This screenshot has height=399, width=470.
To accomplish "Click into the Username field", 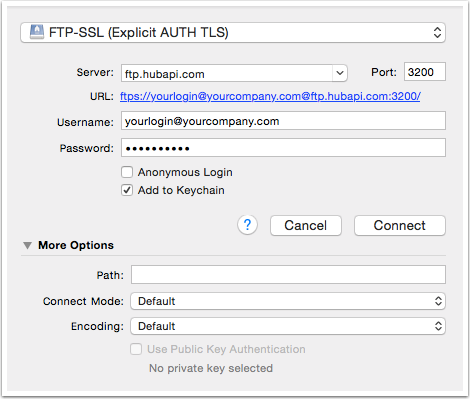I will point(283,121).
